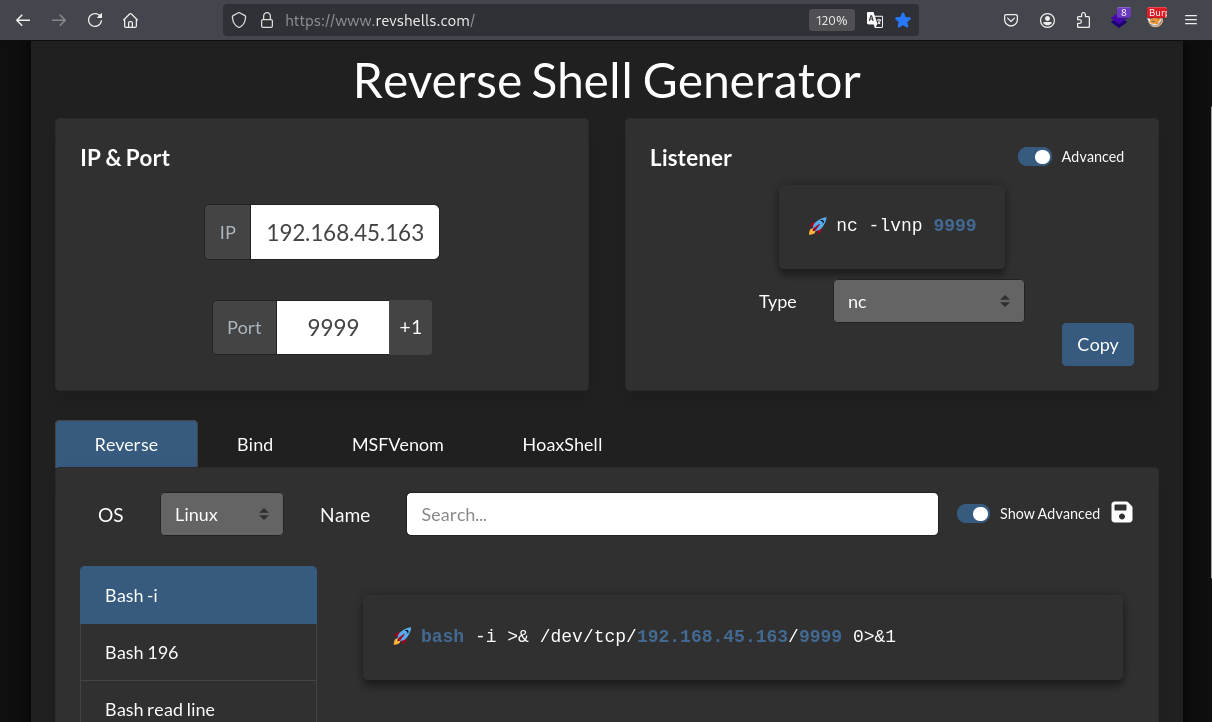Open the listener Type dropdown
The height and width of the screenshot is (722, 1212).
(929, 301)
